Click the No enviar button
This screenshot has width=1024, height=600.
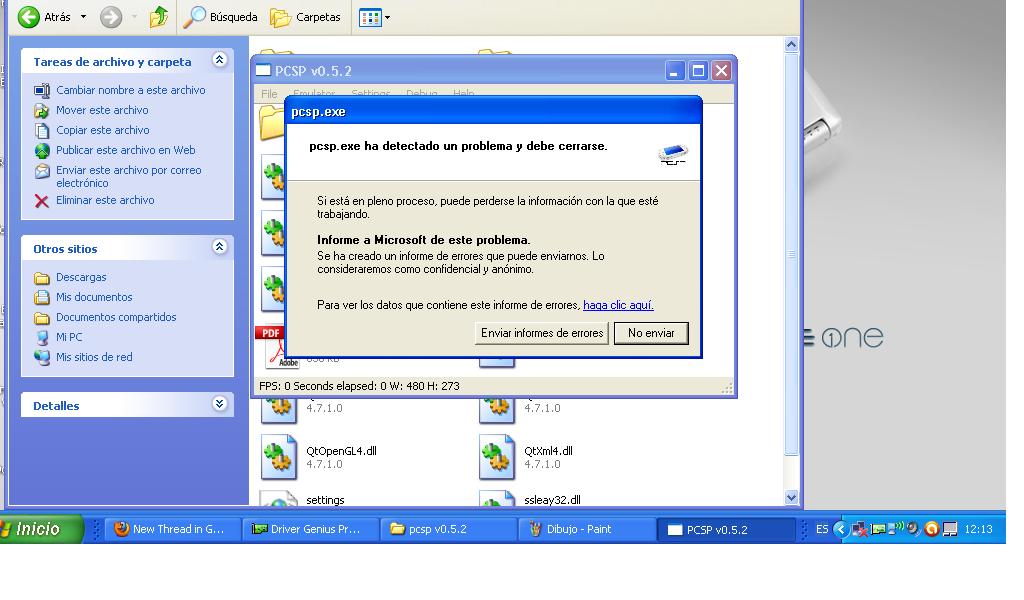(x=651, y=333)
